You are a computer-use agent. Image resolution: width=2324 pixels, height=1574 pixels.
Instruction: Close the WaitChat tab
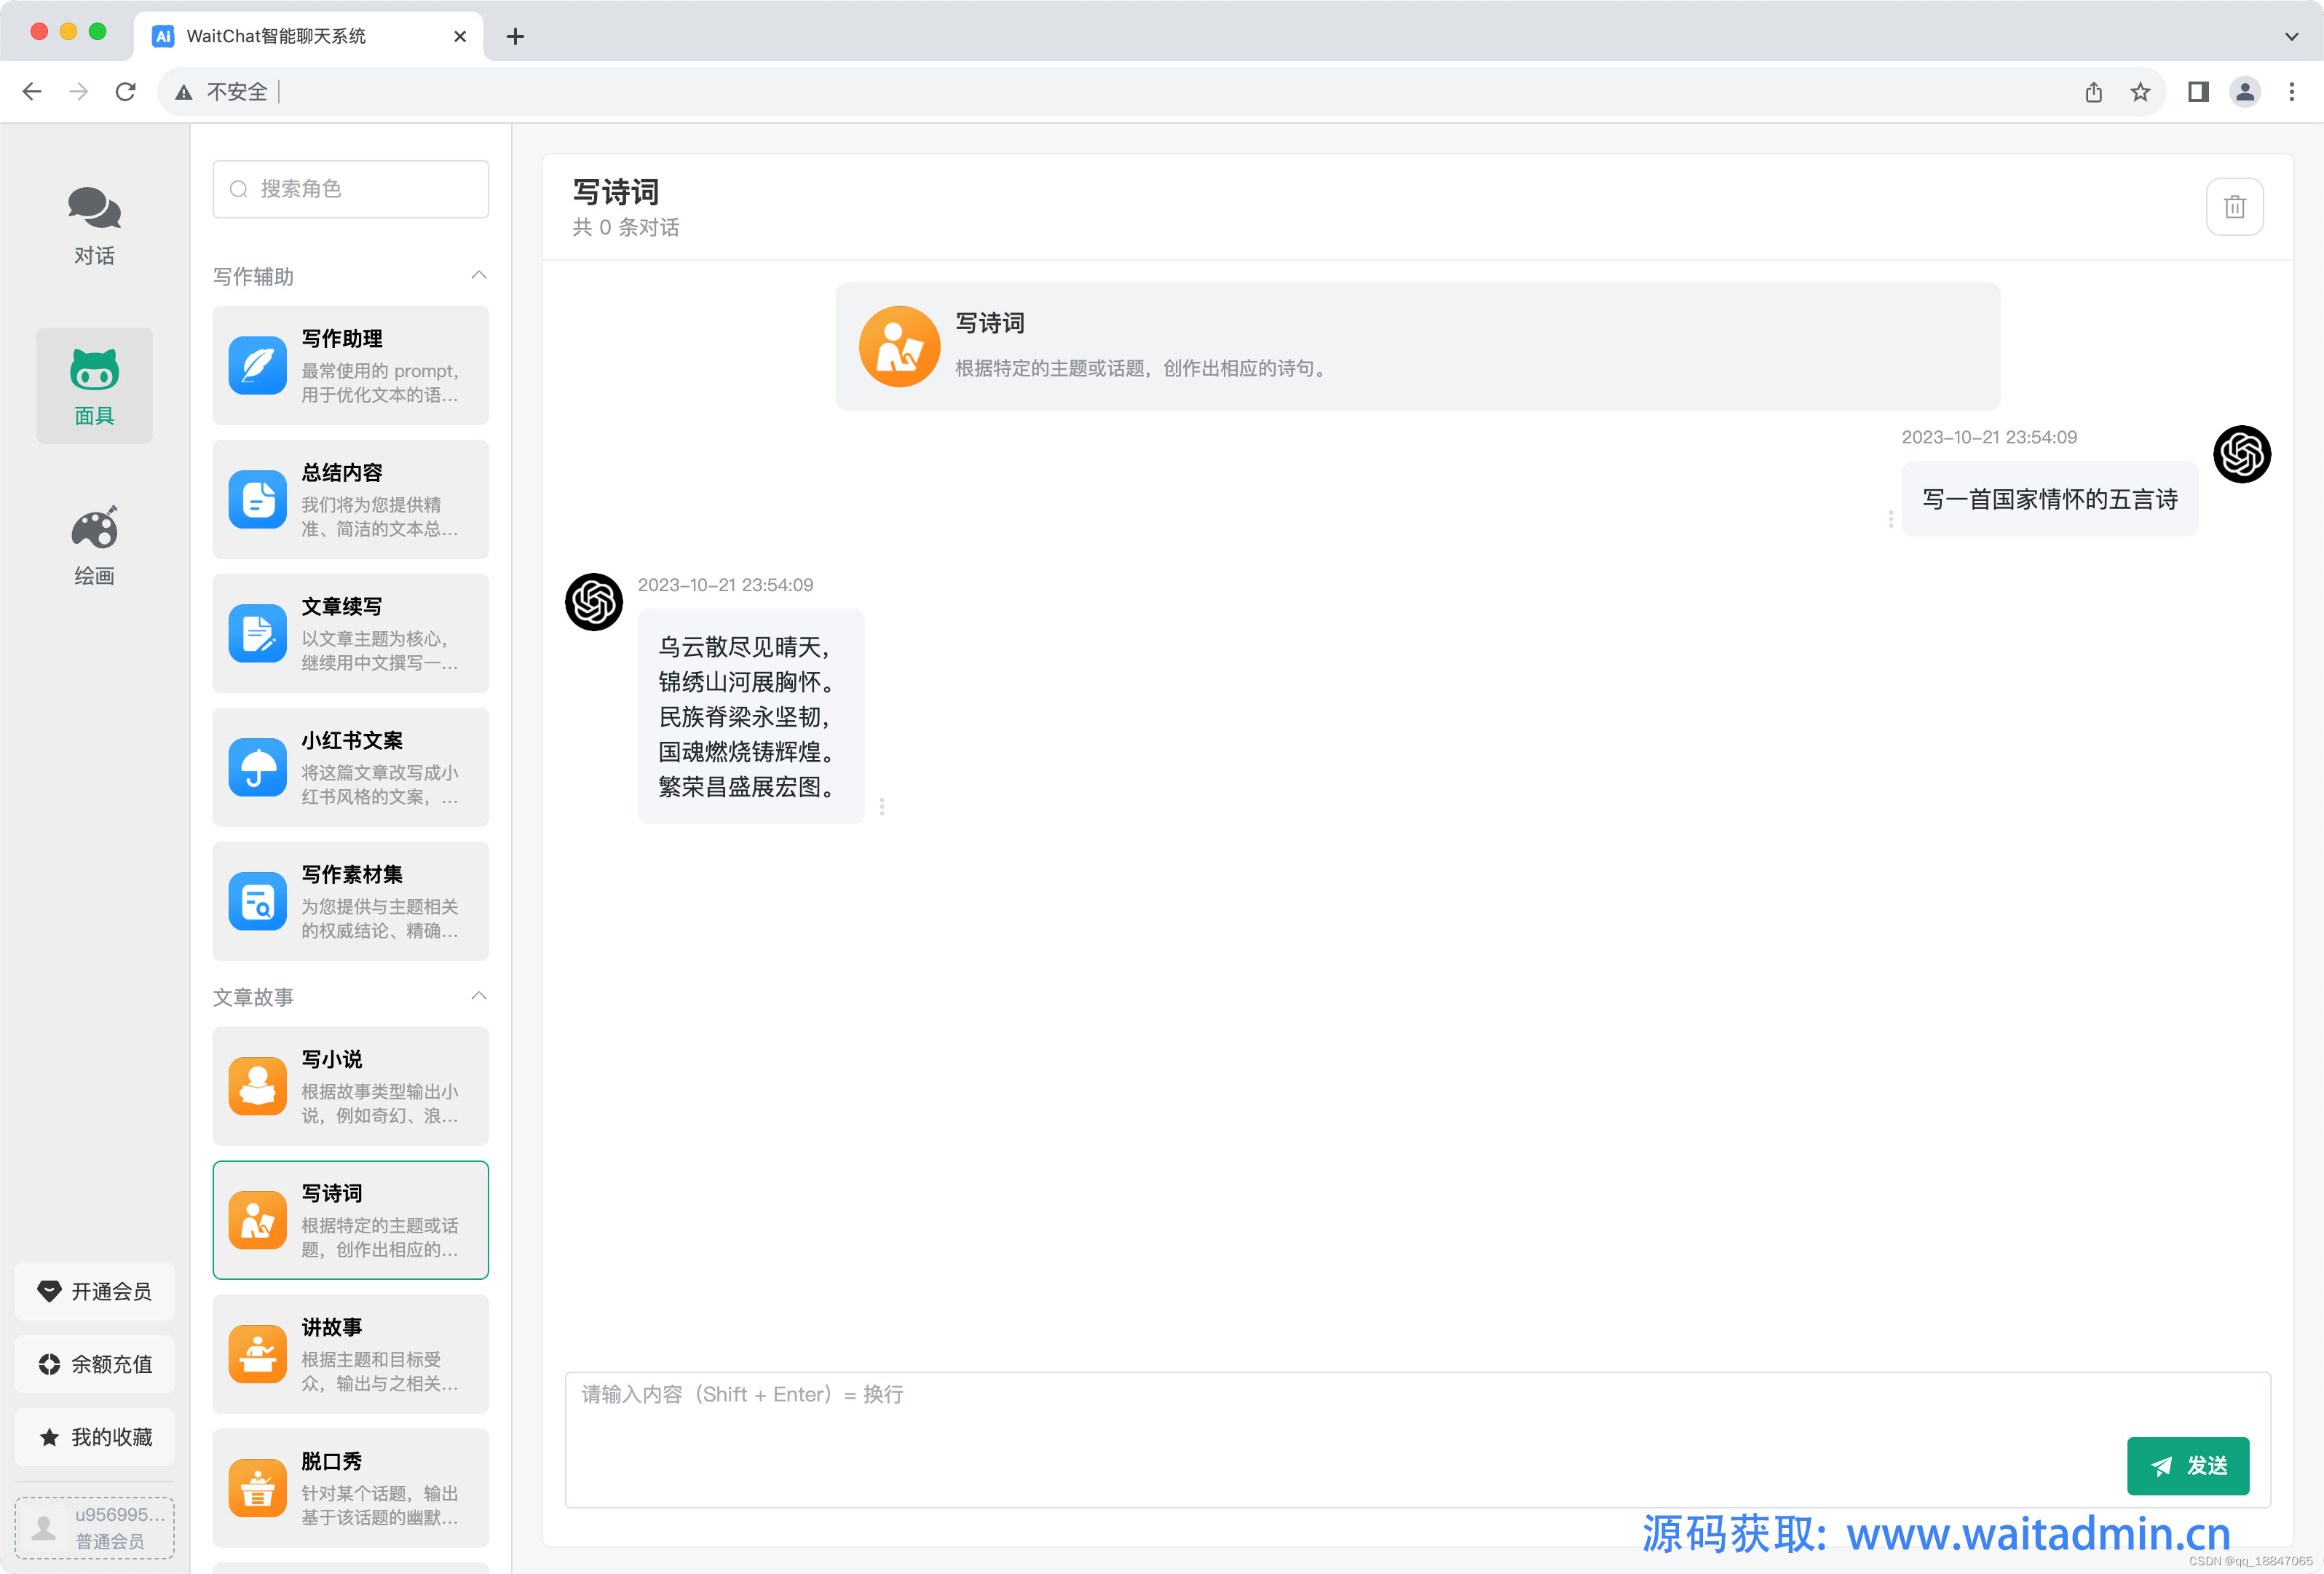(x=460, y=37)
